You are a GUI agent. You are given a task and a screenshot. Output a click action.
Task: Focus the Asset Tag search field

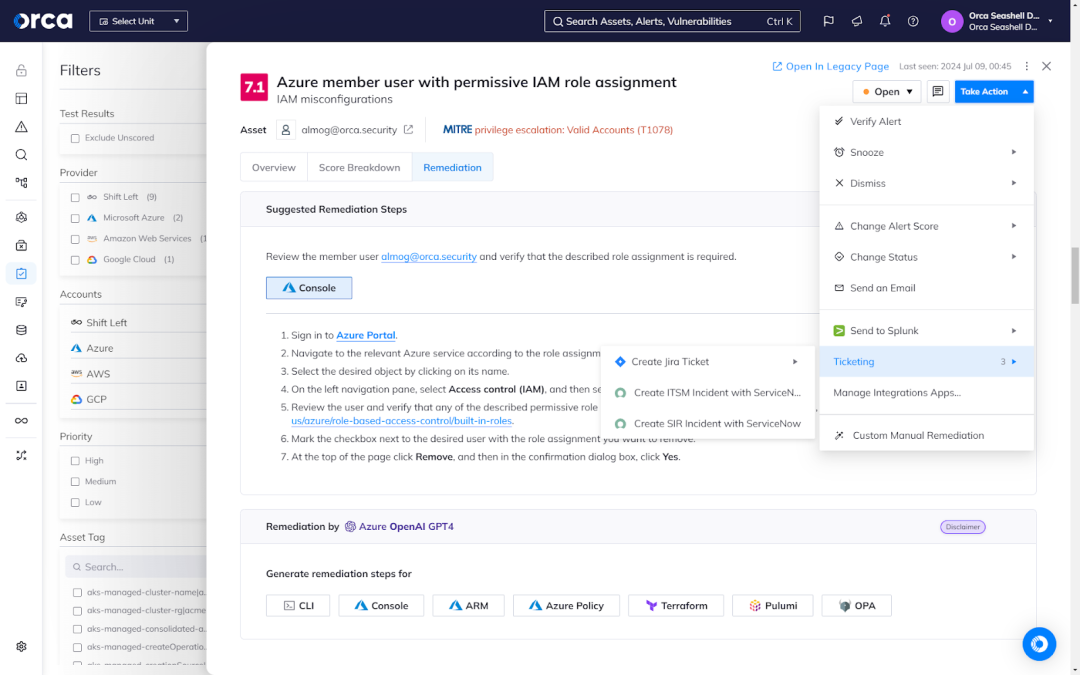pos(138,567)
